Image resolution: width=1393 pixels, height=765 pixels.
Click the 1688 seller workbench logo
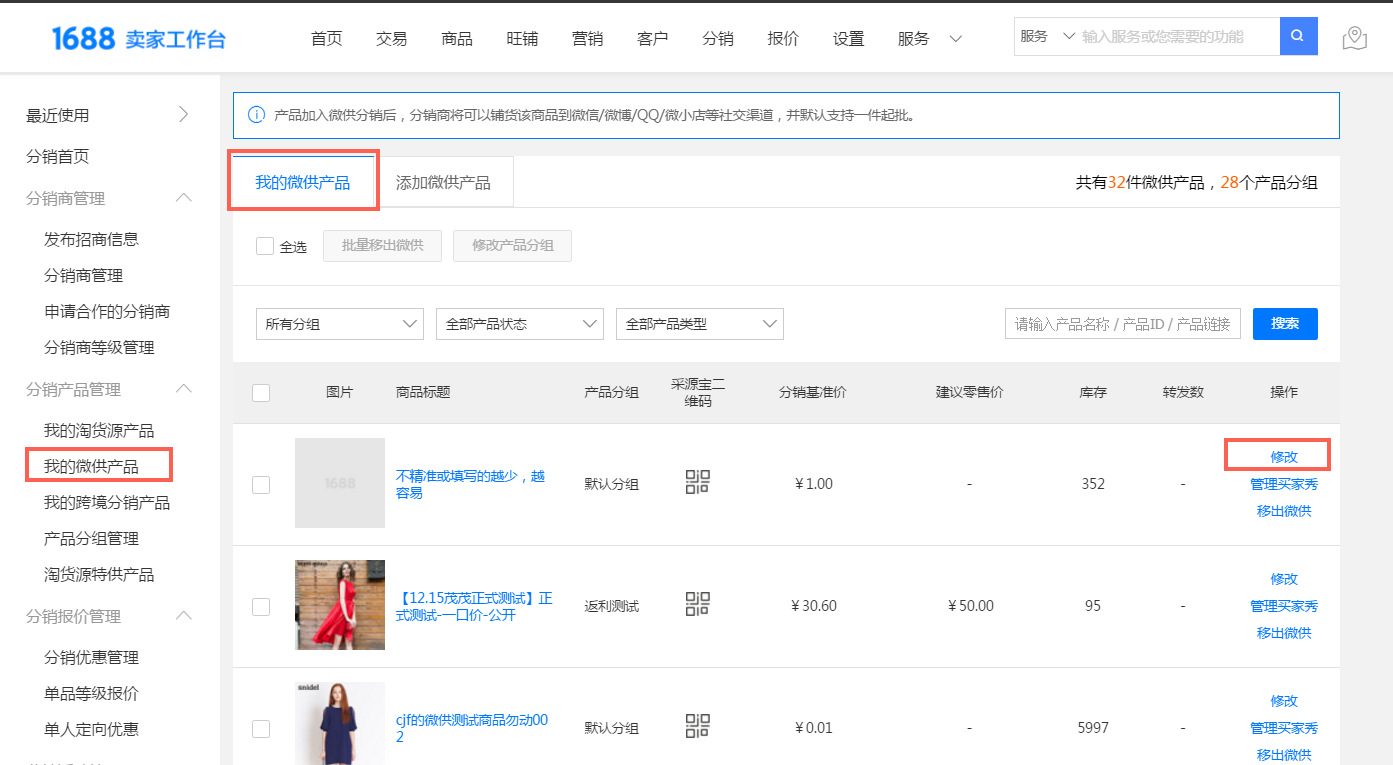139,38
